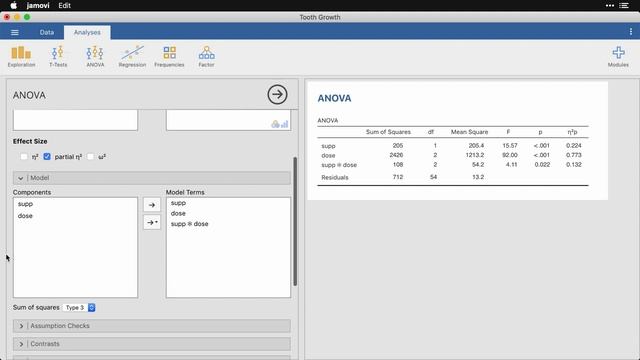The height and width of the screenshot is (360, 640).
Task: Expand the Contrasts section
Action: pyautogui.click(x=152, y=344)
